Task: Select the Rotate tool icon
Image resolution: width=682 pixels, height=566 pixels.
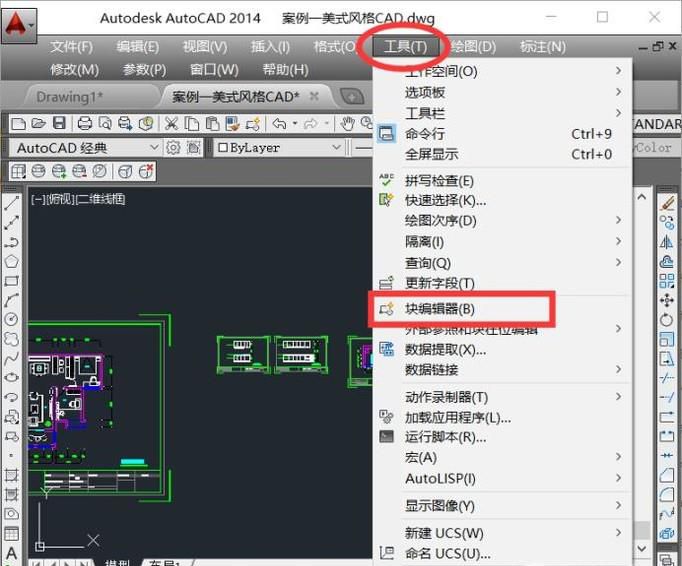Action: 666,320
